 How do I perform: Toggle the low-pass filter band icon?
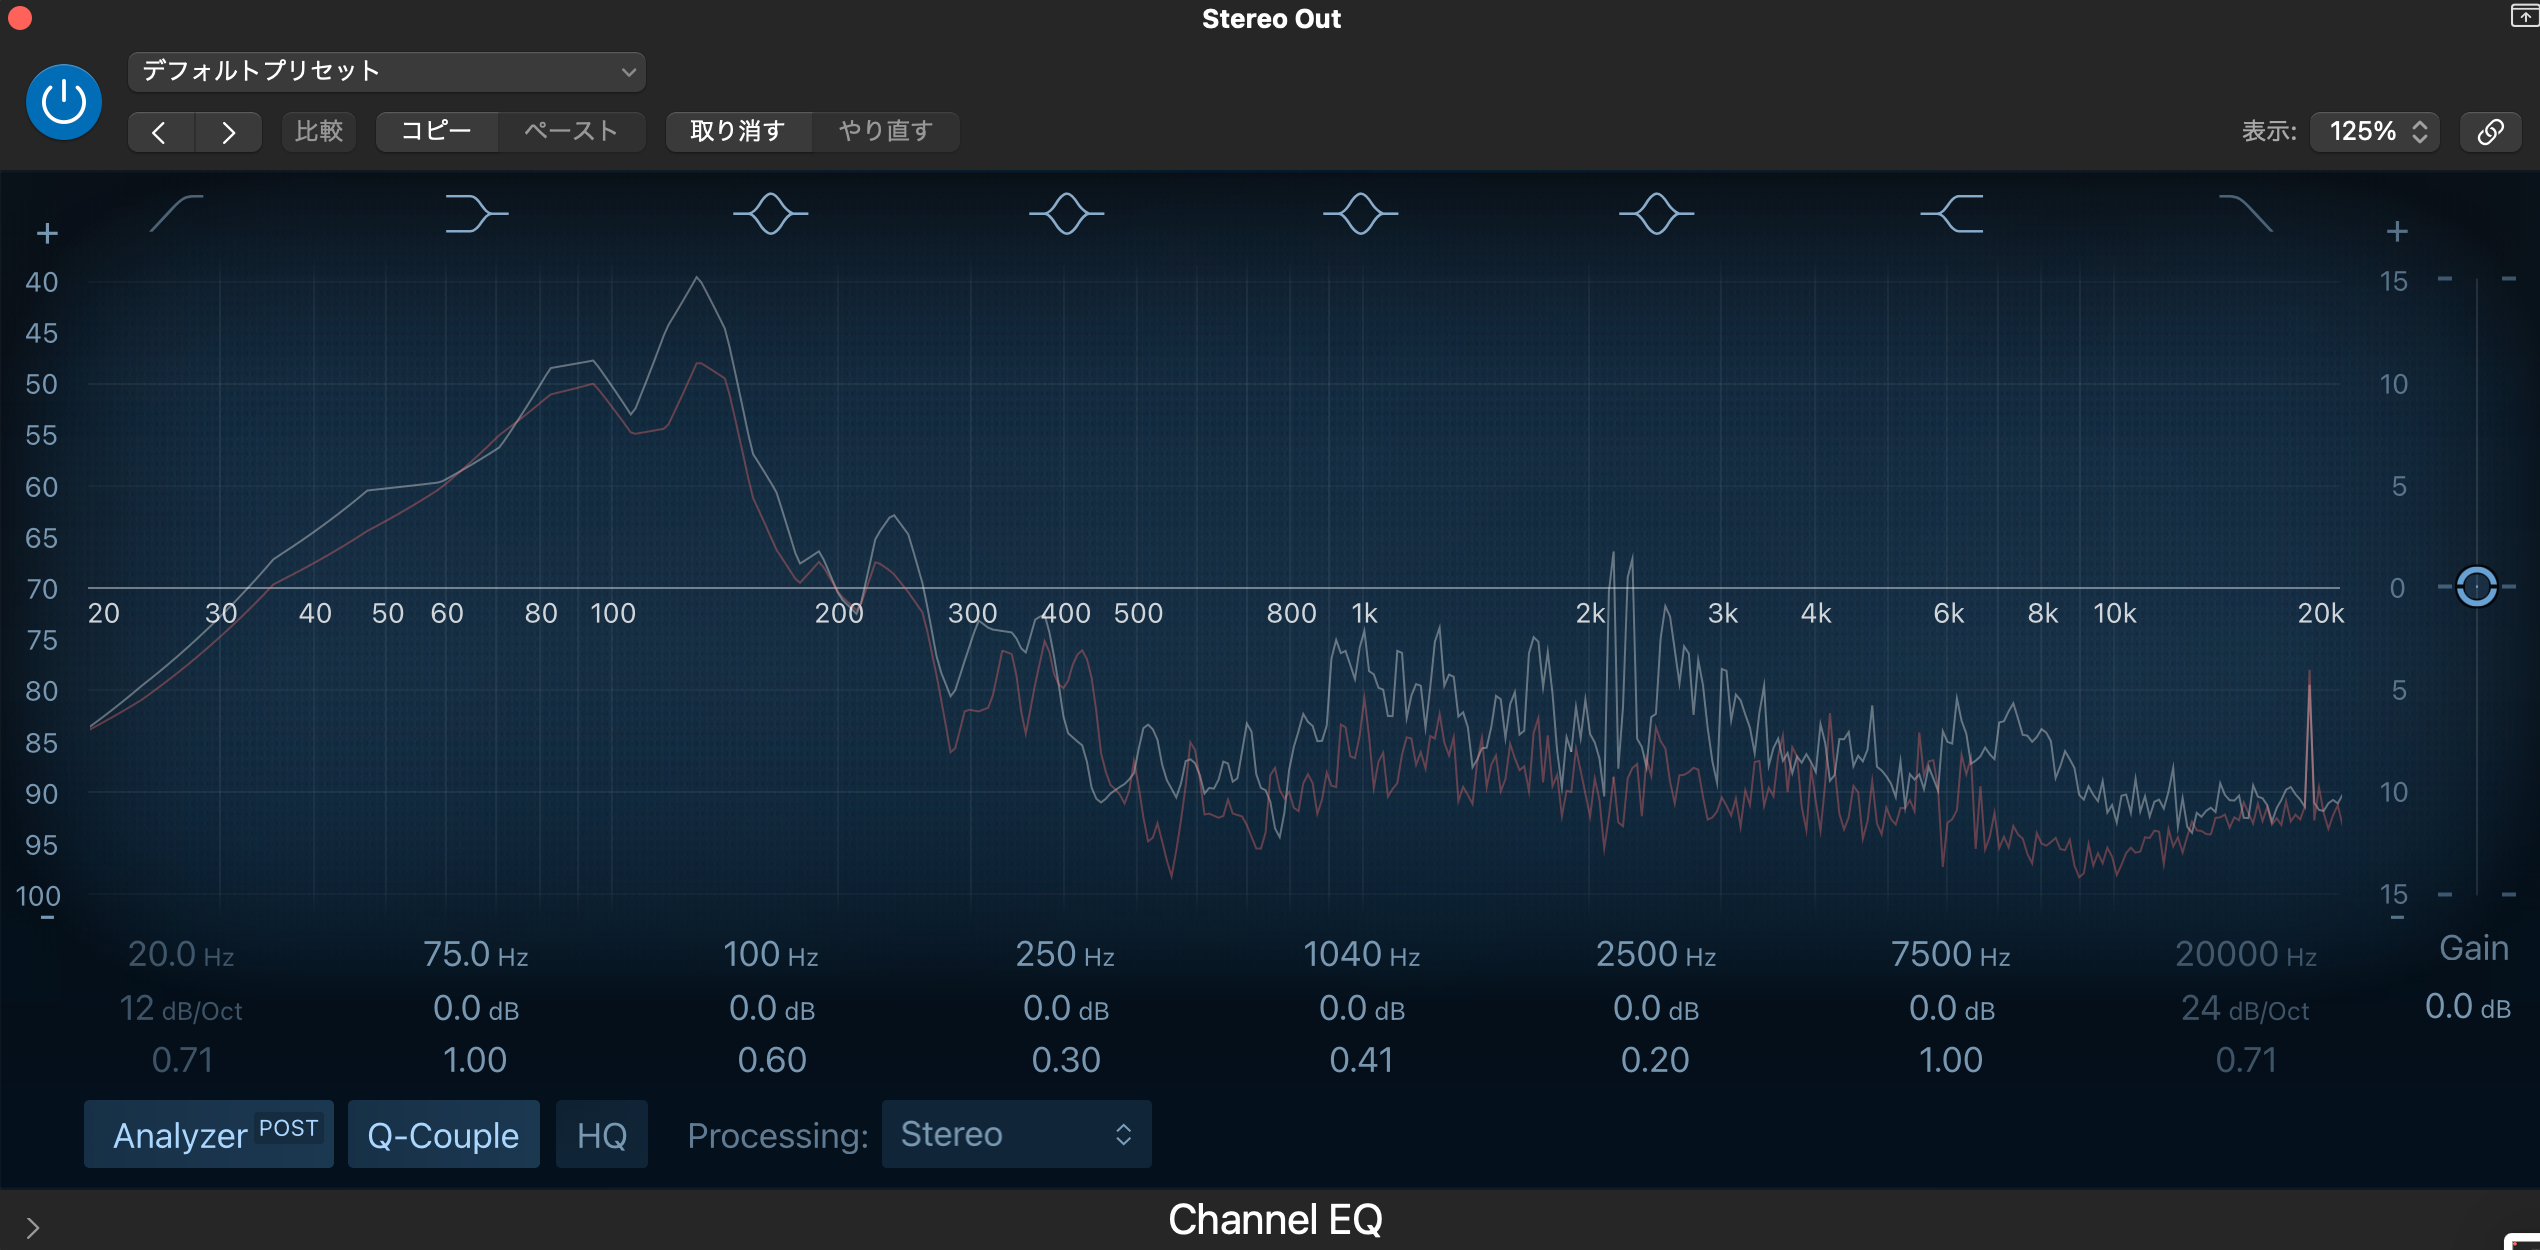pyautogui.click(x=2245, y=214)
